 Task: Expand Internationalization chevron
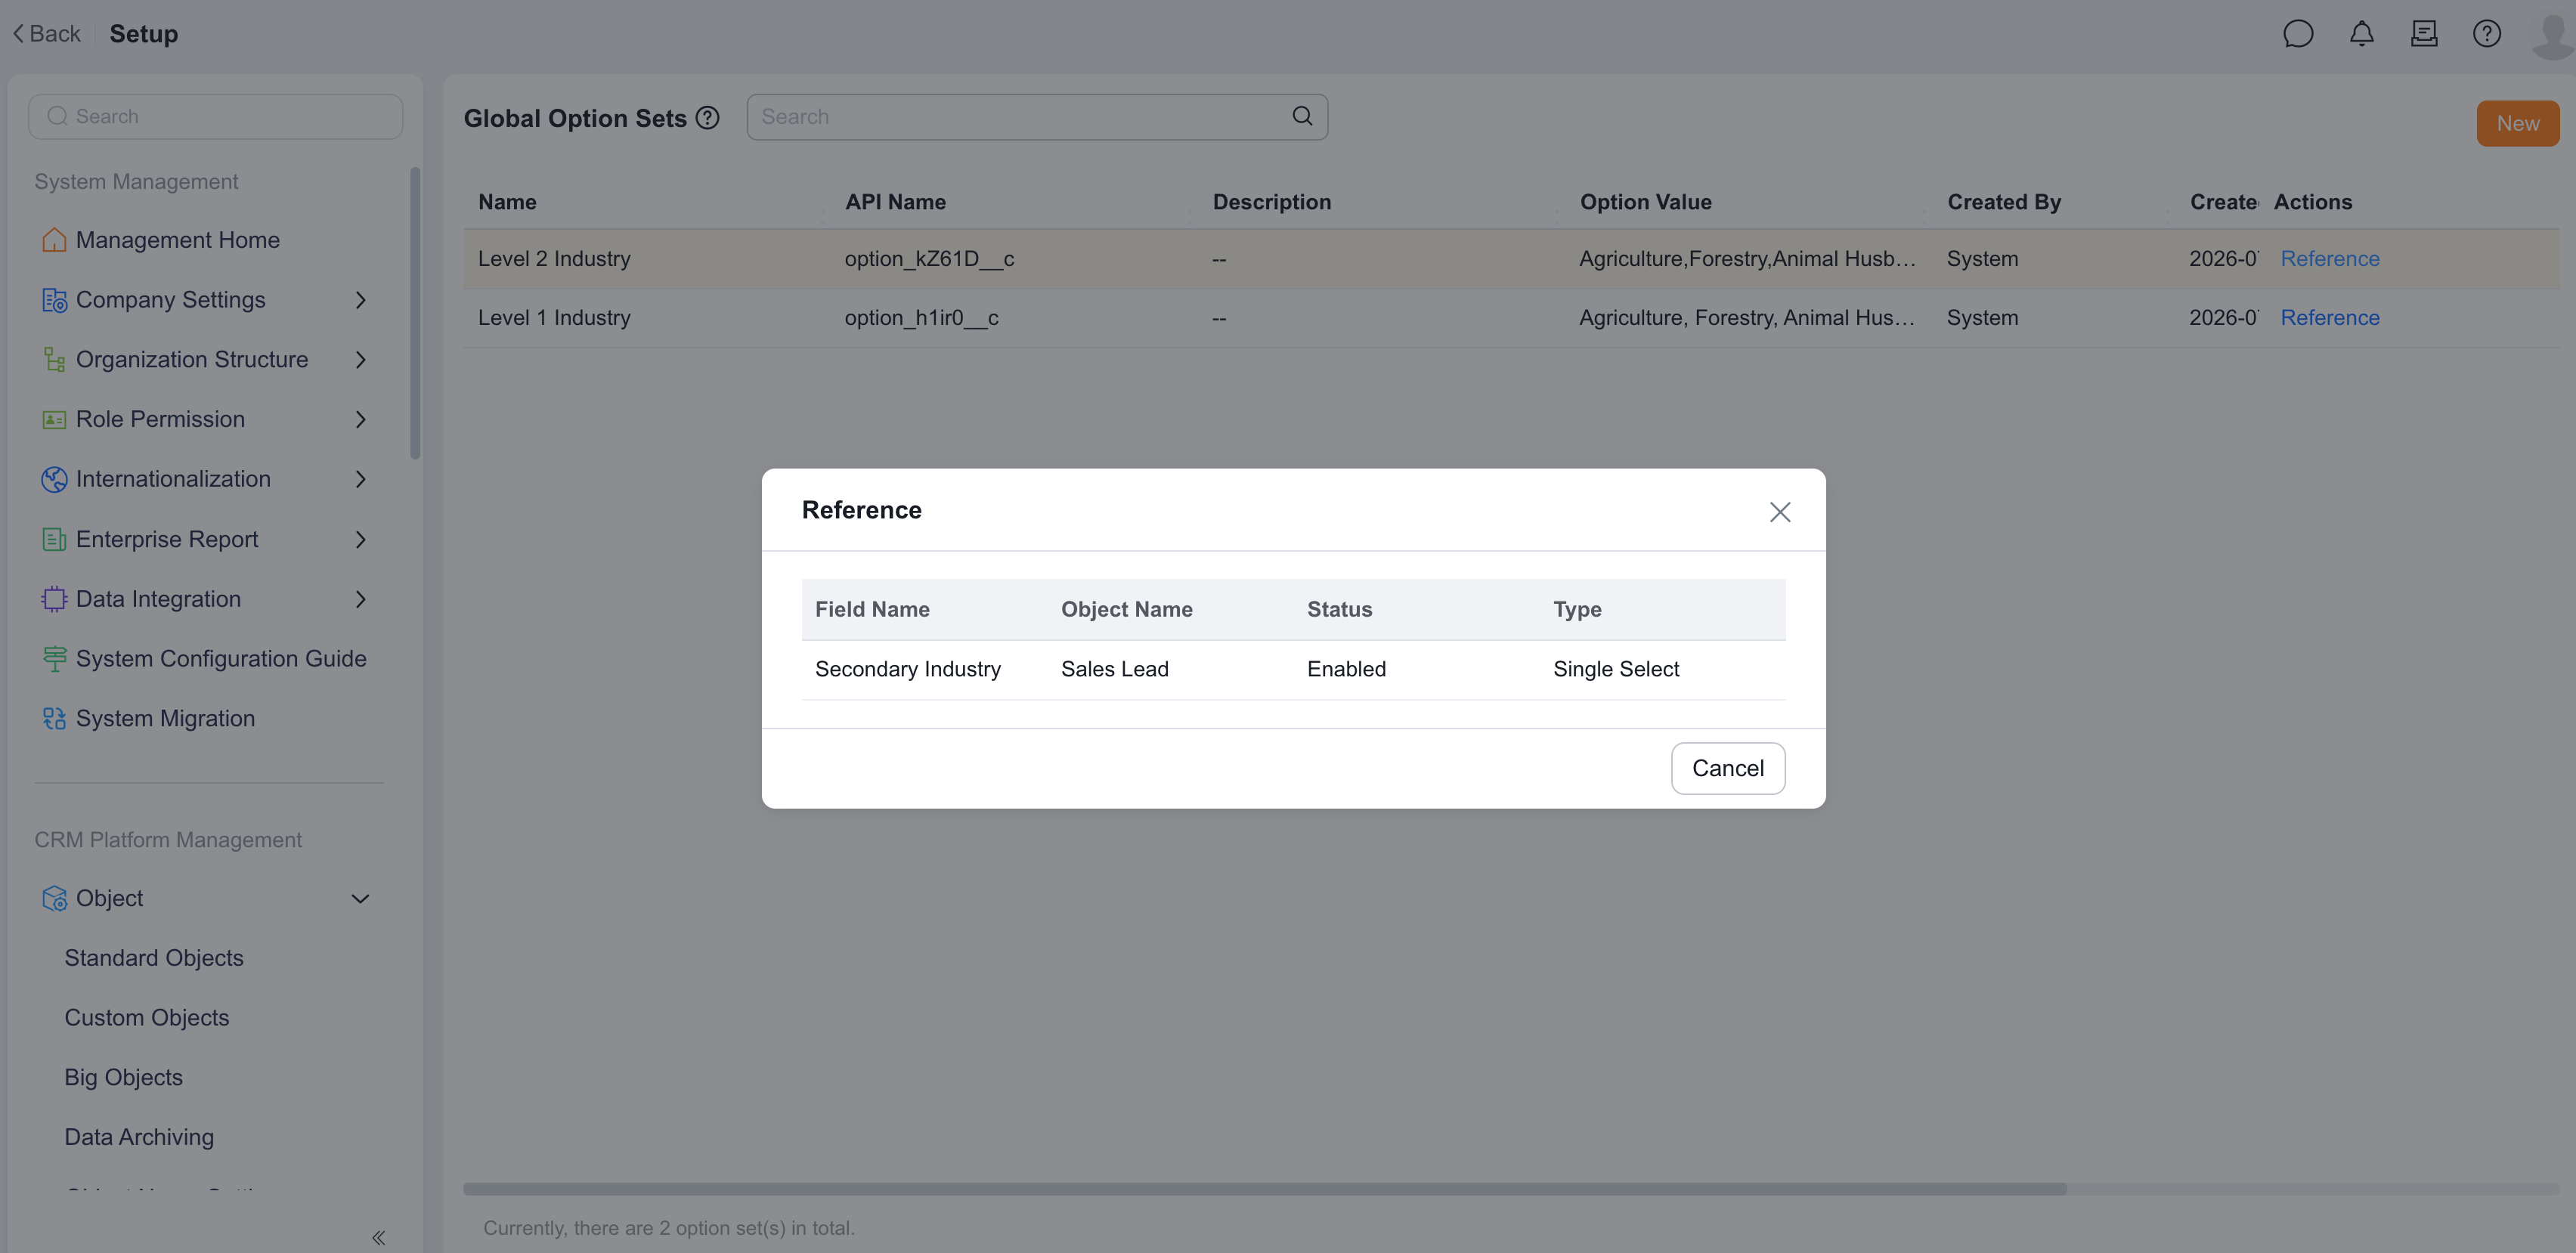361,479
